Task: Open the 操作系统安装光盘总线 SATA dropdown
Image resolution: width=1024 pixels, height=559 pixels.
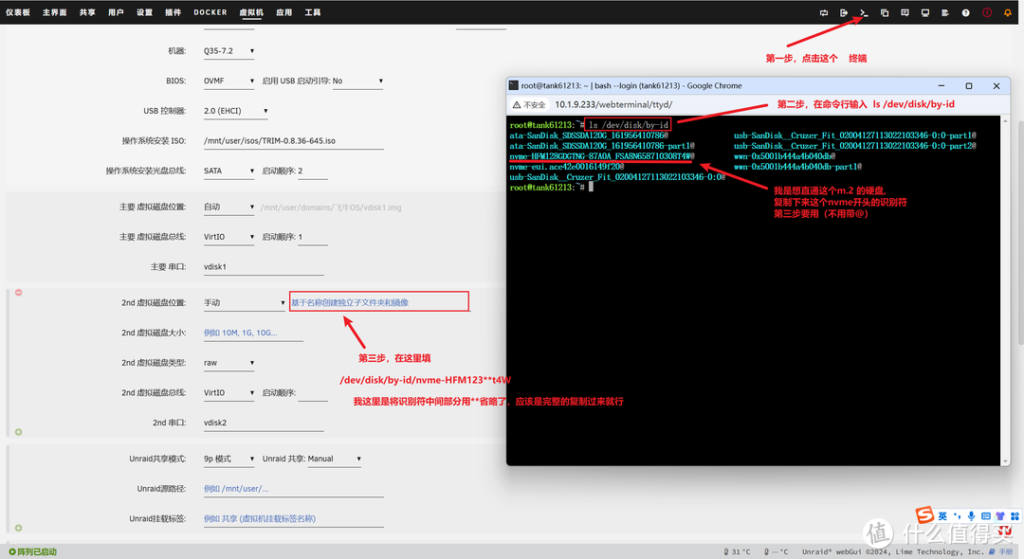Action: tap(229, 171)
